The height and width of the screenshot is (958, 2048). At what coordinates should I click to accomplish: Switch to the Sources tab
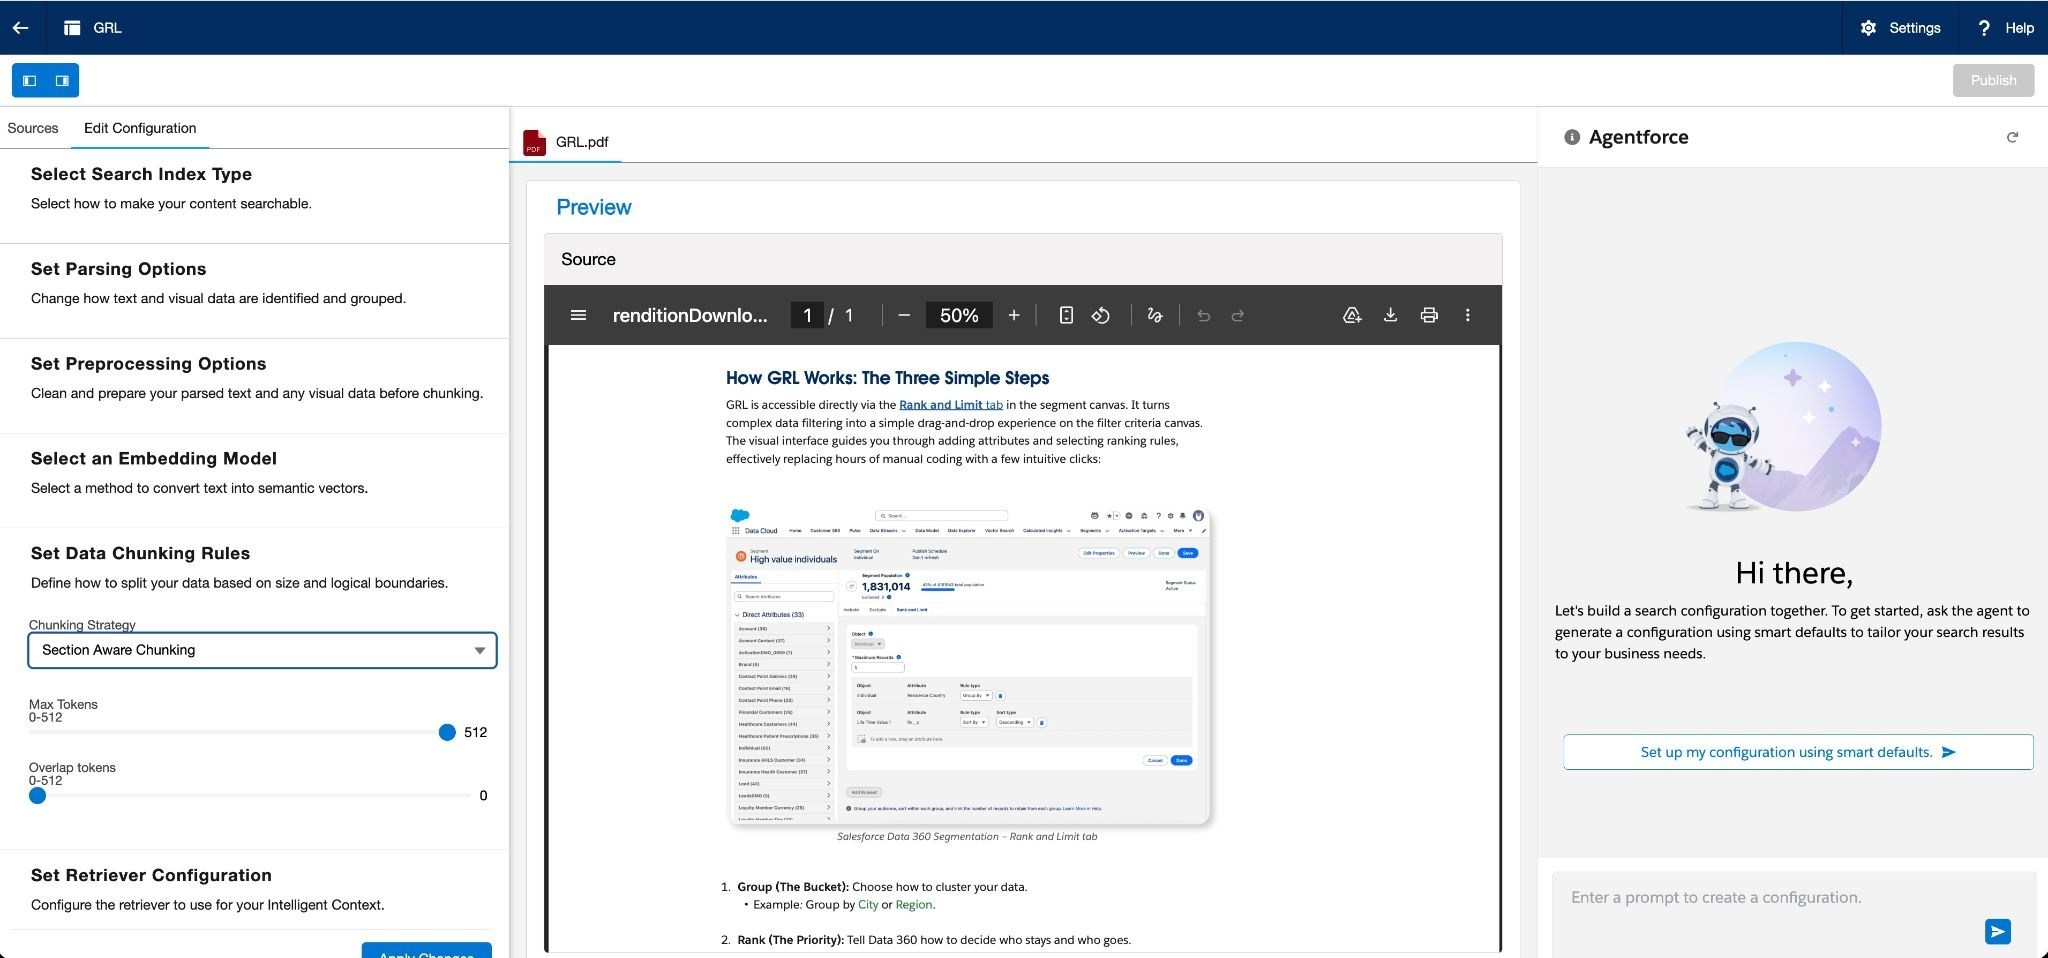[33, 128]
